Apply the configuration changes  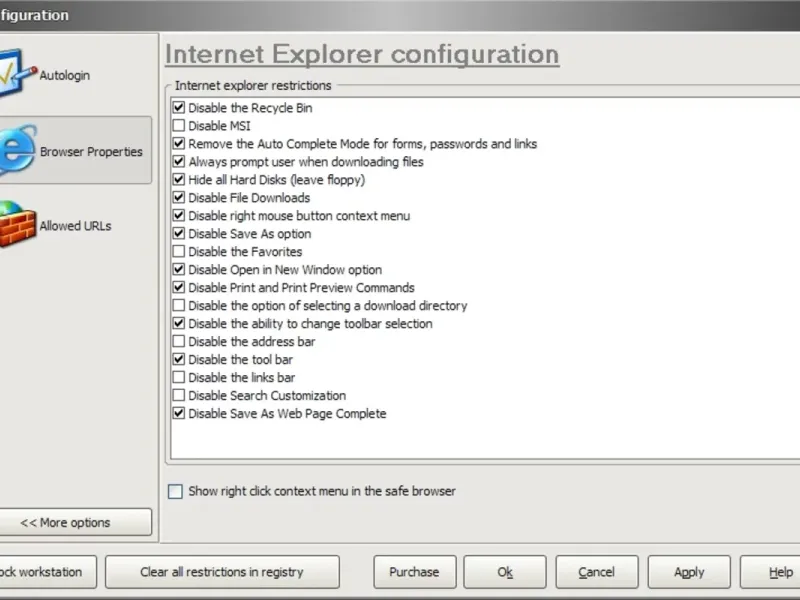(x=689, y=572)
